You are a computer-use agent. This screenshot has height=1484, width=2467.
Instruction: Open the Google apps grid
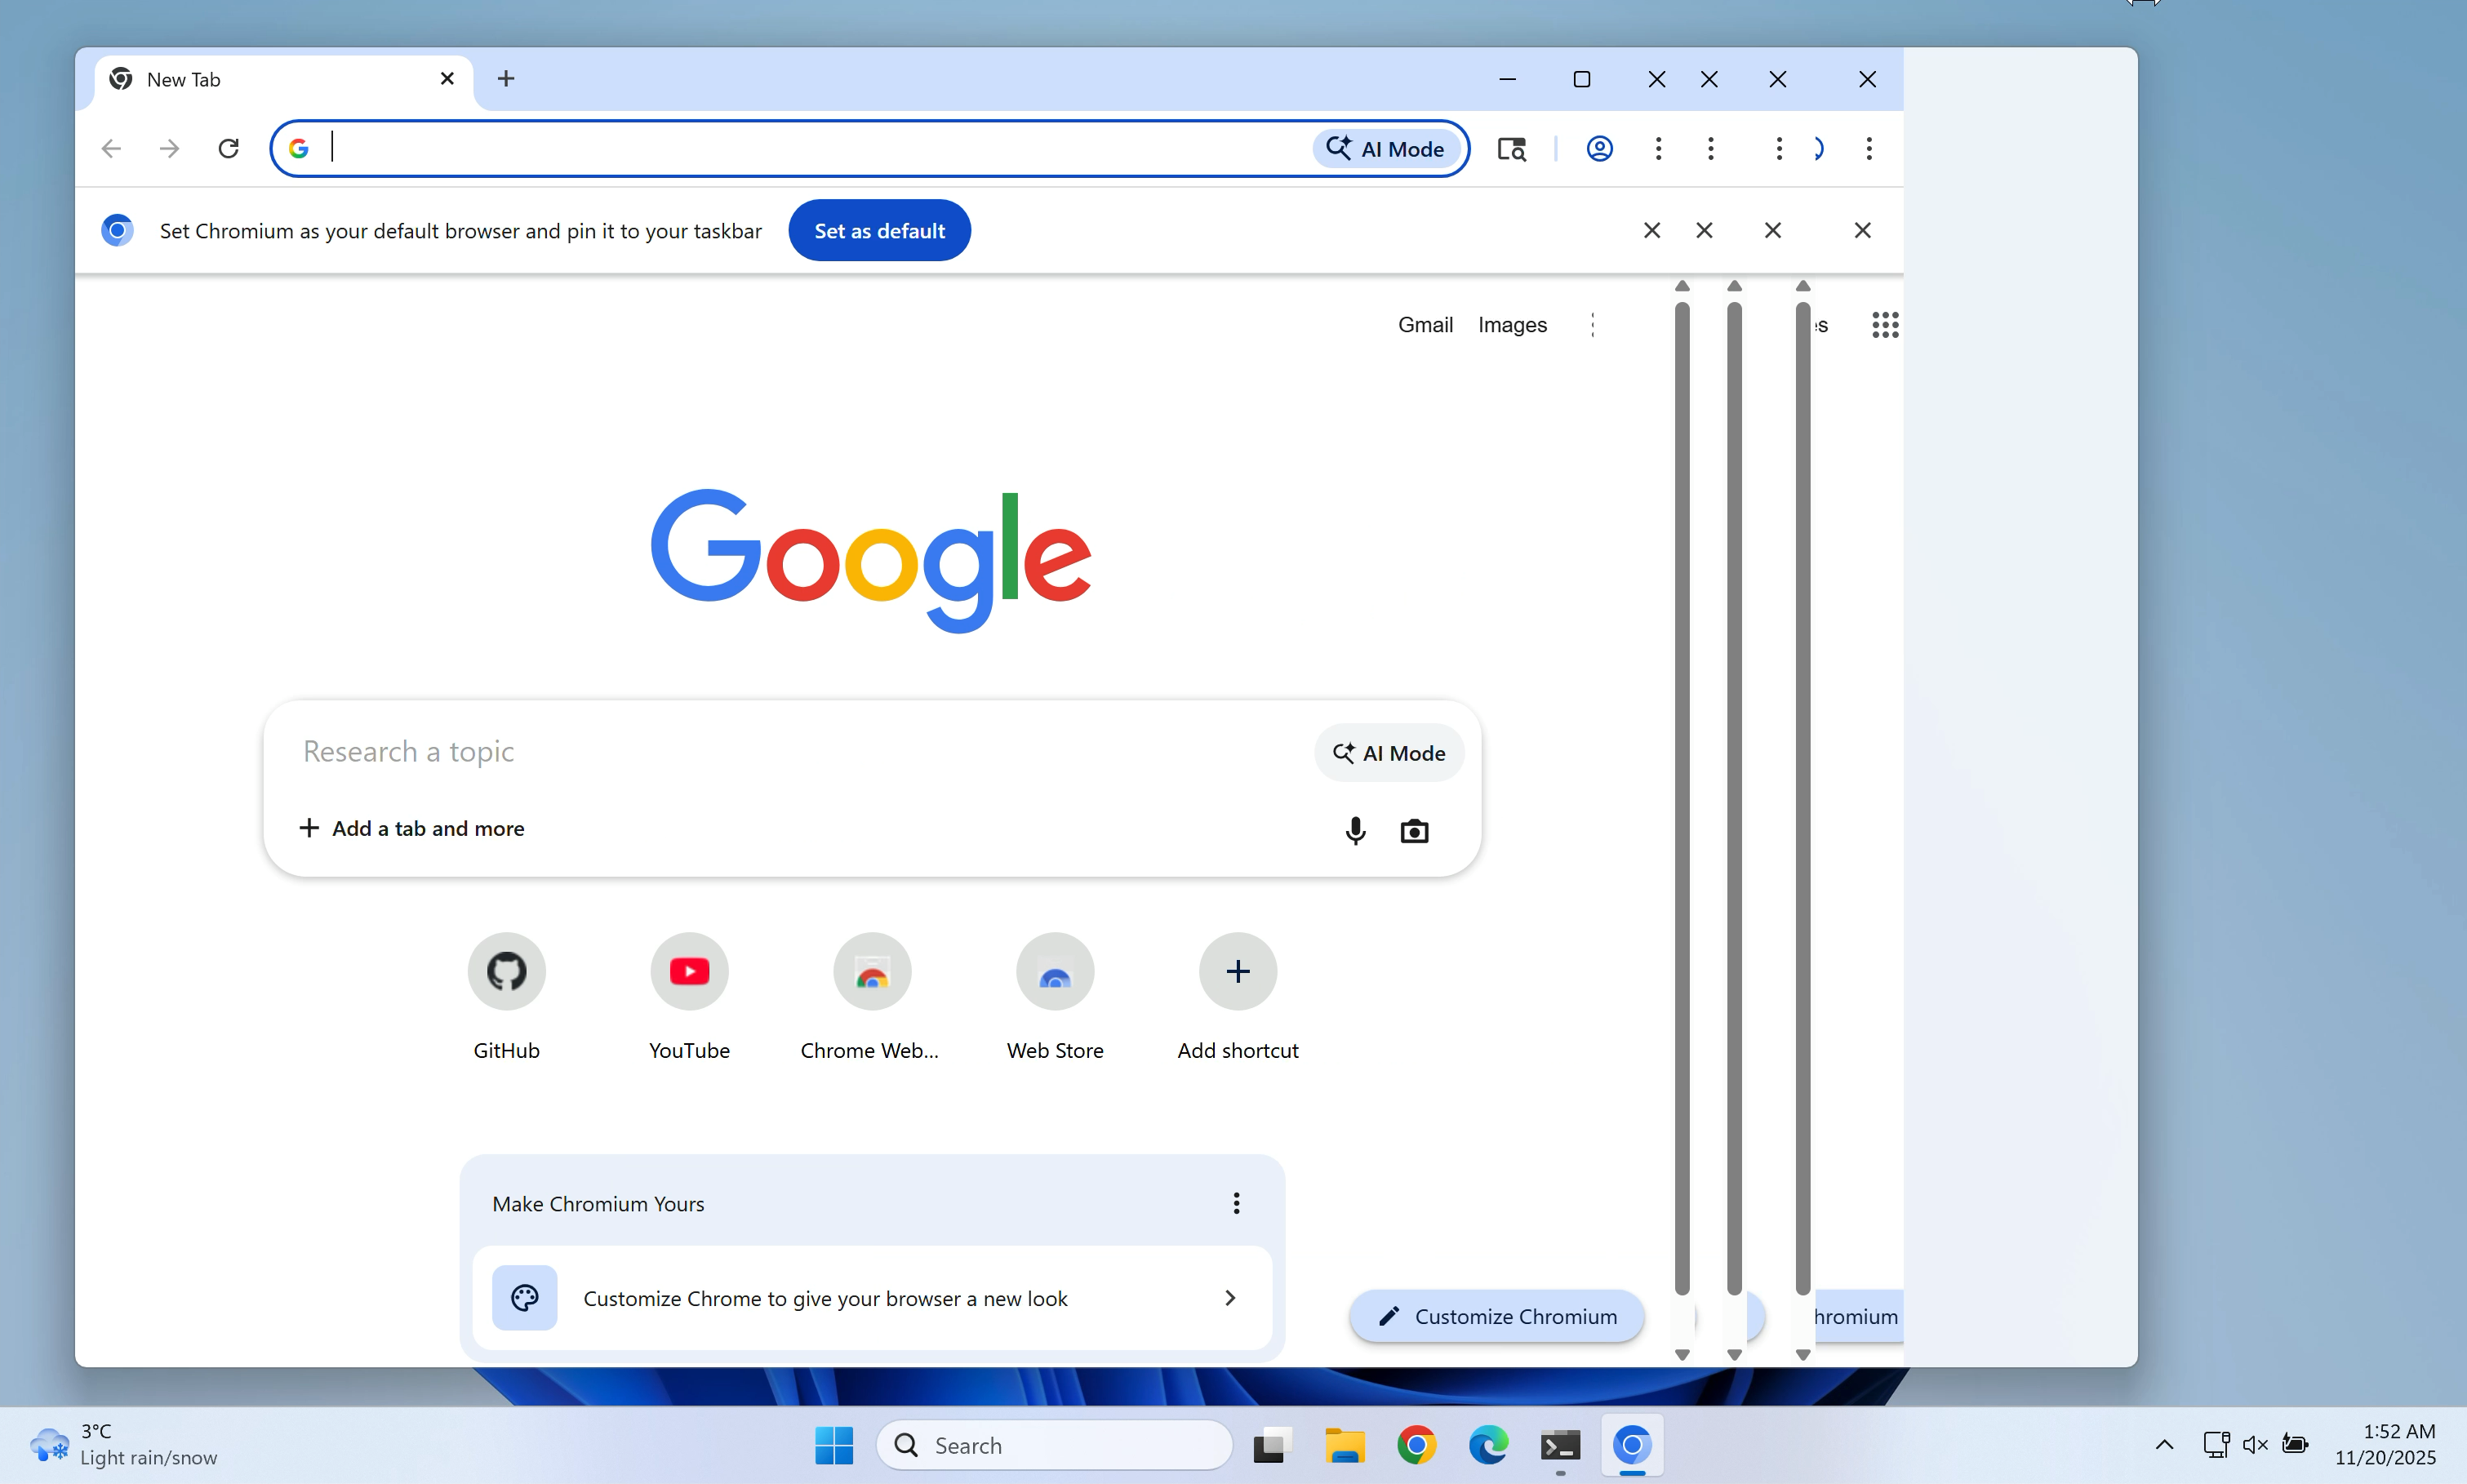pos(1884,324)
